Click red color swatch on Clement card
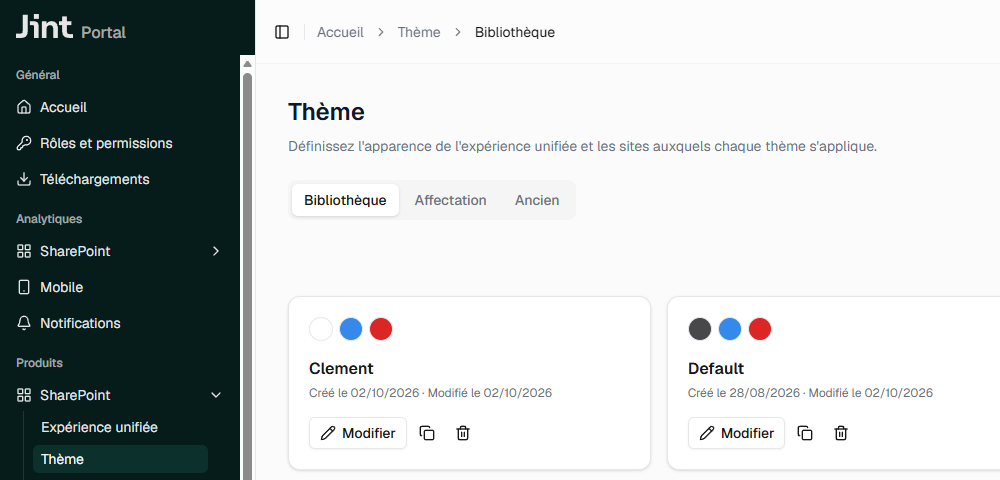The width and height of the screenshot is (1000, 480). 381,329
